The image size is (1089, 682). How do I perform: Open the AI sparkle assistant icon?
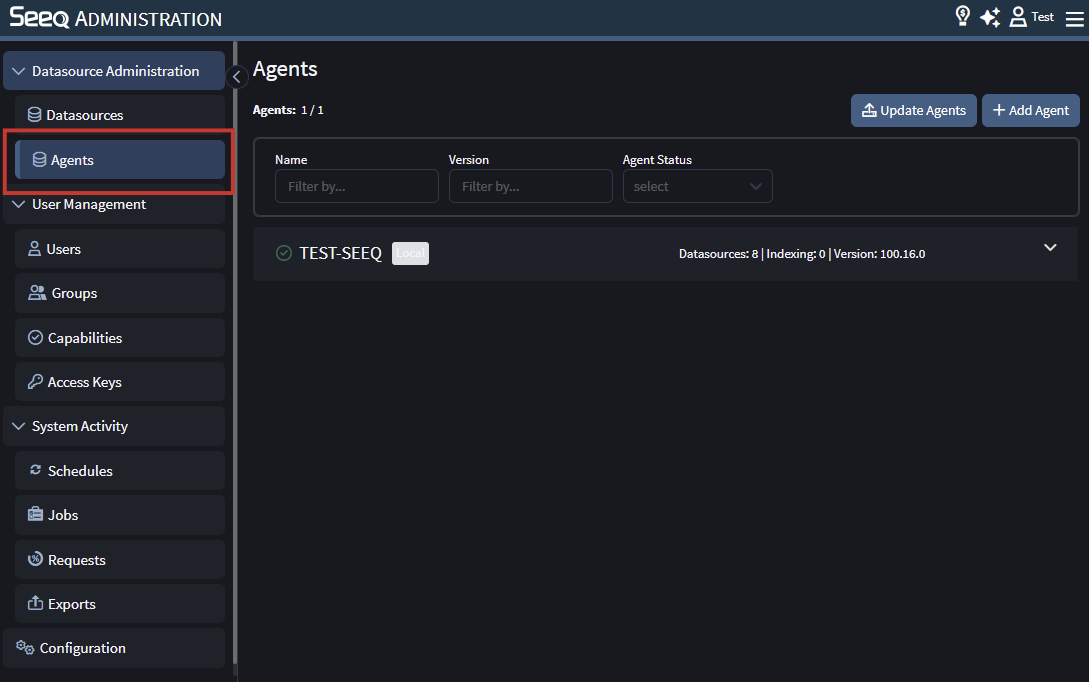coord(990,17)
